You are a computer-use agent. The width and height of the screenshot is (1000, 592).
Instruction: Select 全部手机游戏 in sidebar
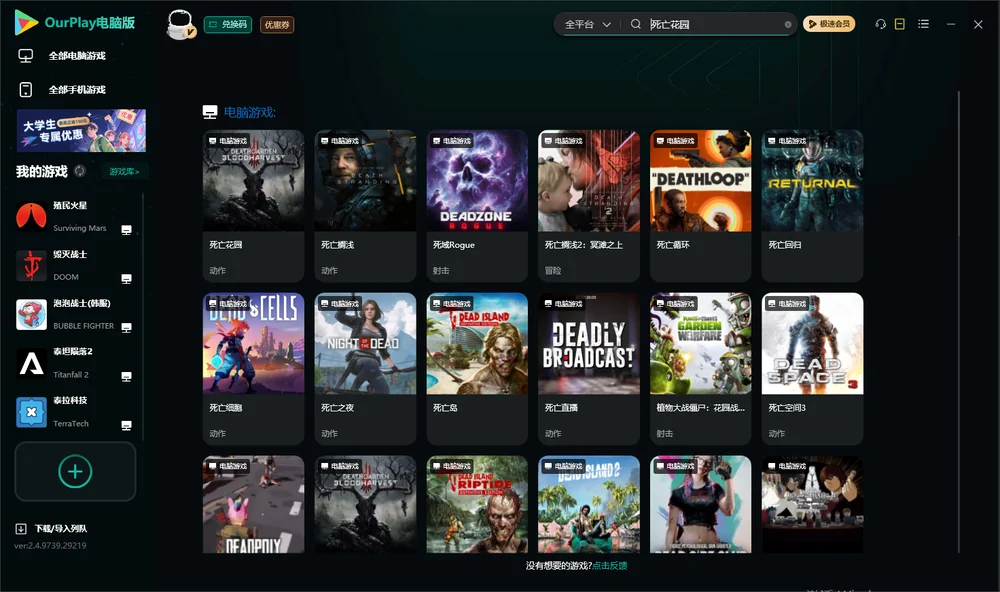tap(77, 89)
